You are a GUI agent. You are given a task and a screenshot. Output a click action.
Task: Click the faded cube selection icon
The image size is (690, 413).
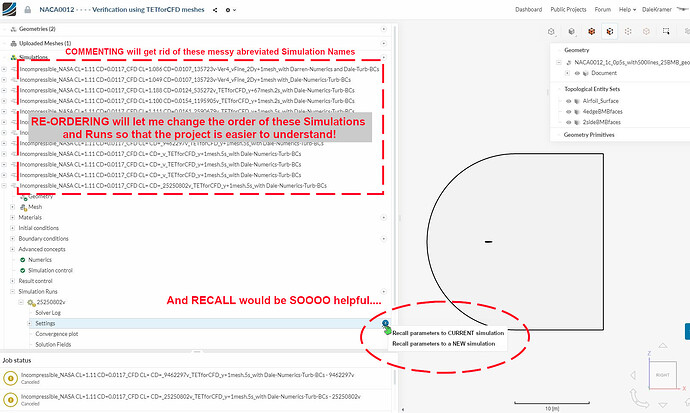point(646,31)
